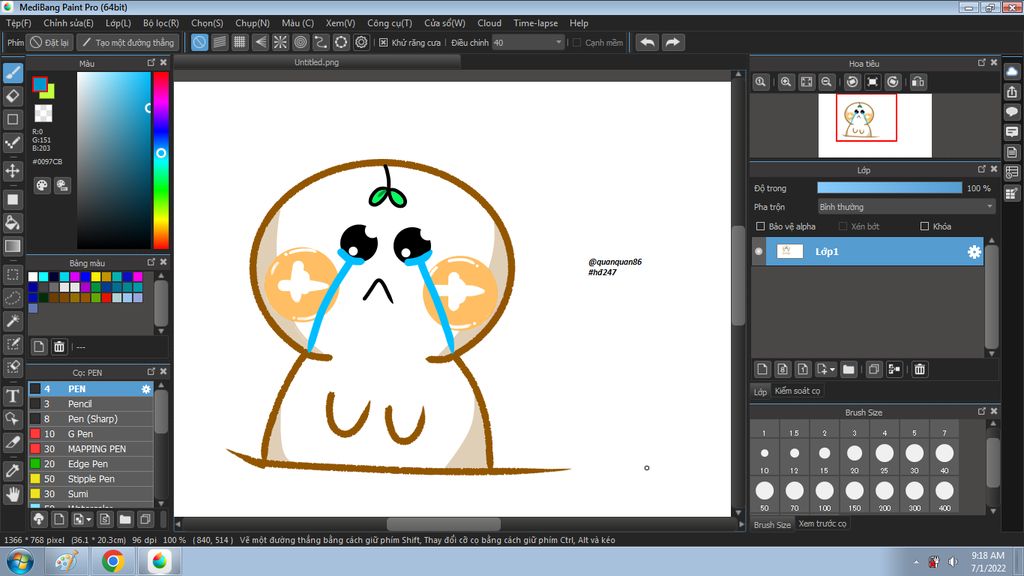Toggle the Khử răng cưa checkbox

point(383,43)
